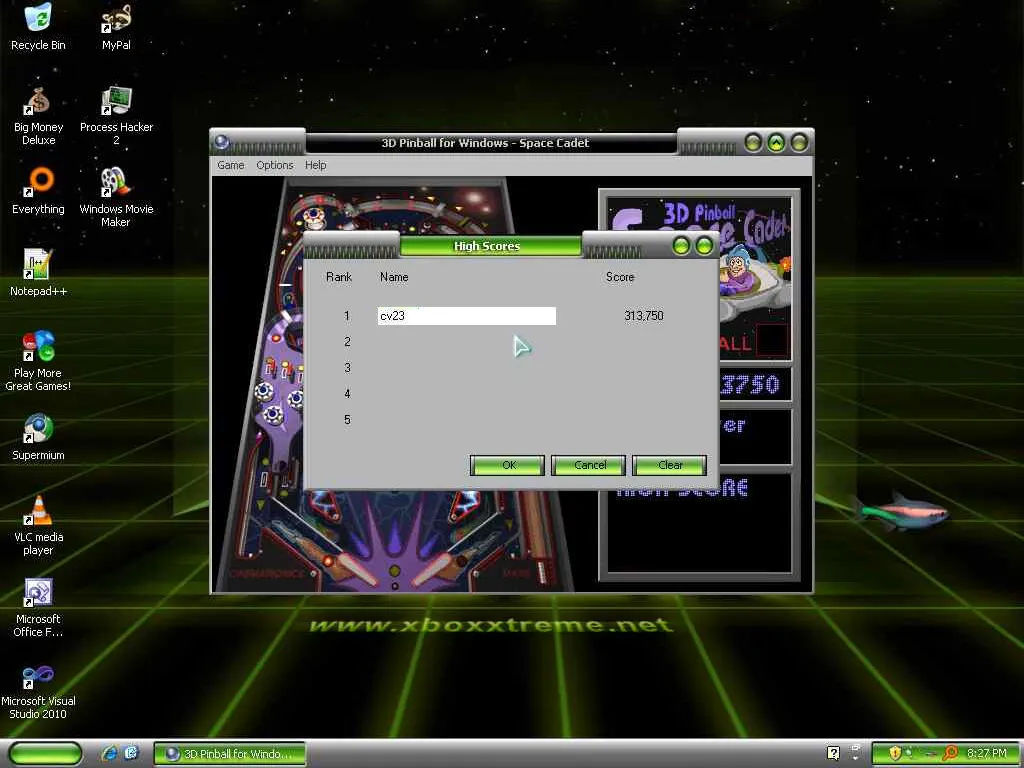
Task: Select the Supermium browser desktop icon
Action: 38,437
